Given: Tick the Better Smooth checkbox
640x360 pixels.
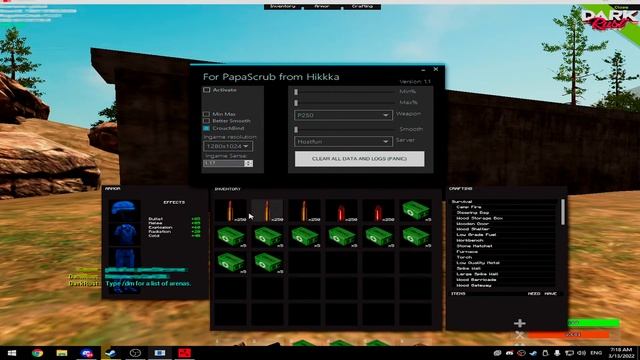Looking at the screenshot, I should 207,121.
